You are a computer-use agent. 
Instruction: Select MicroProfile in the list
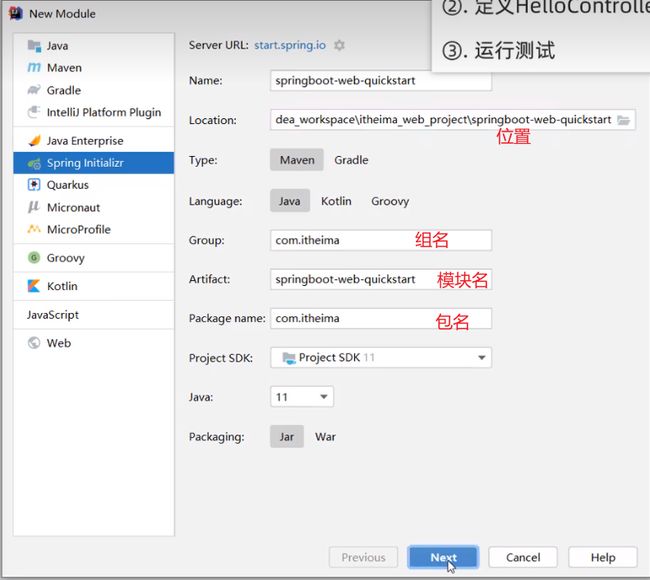point(94,229)
